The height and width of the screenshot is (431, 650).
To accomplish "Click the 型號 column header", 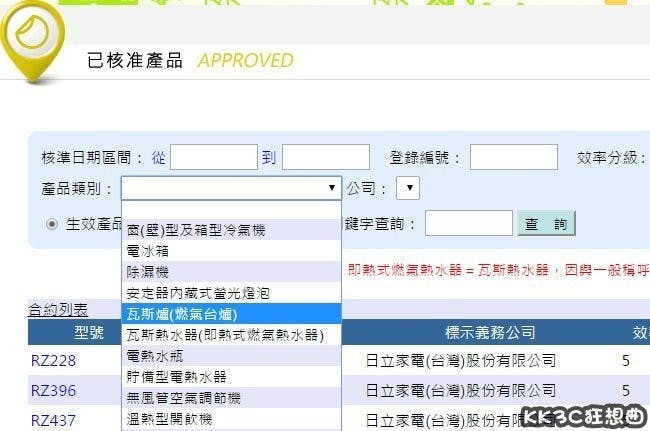I will click(89, 332).
